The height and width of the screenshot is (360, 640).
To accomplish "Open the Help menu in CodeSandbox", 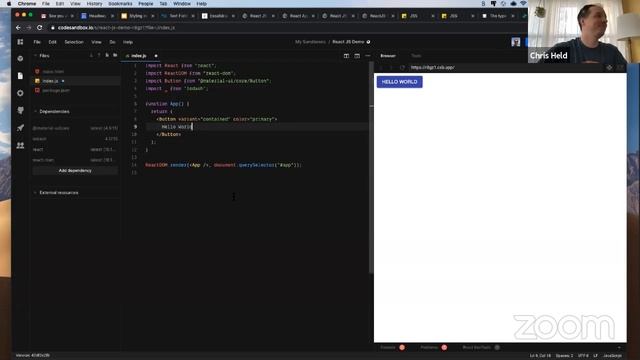I will (x=128, y=42).
